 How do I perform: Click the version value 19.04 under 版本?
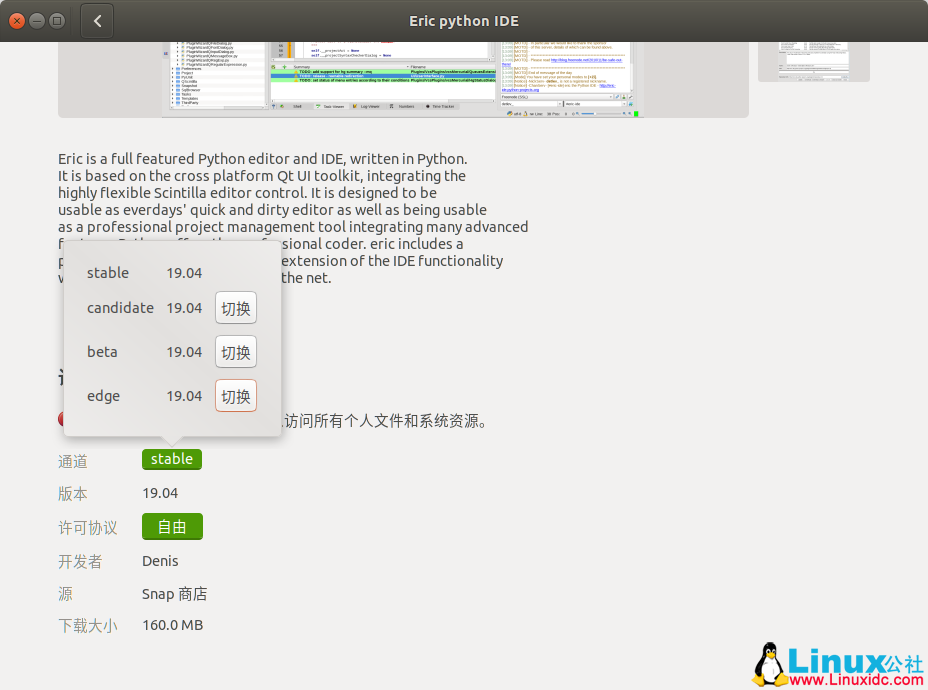[160, 493]
